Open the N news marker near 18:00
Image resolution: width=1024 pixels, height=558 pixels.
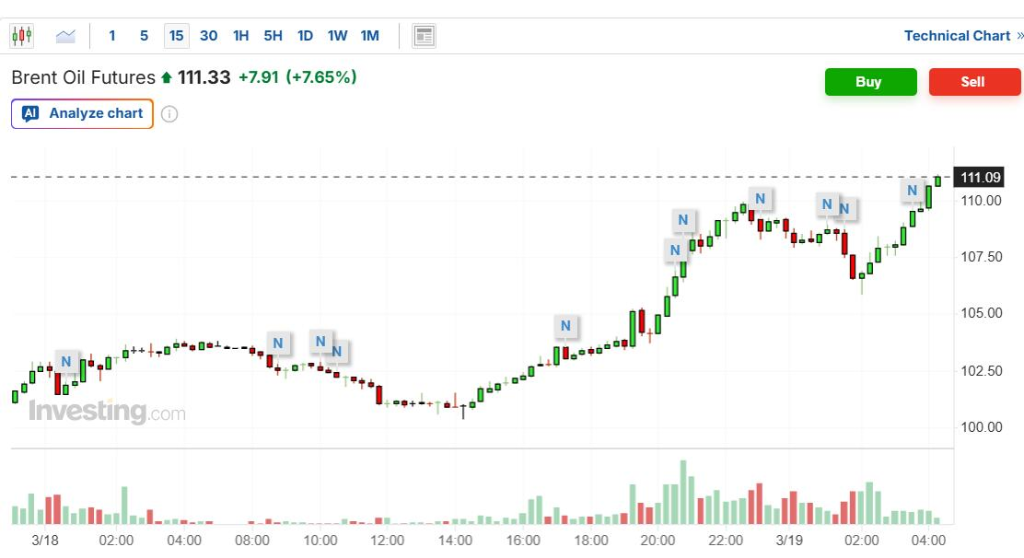point(566,325)
